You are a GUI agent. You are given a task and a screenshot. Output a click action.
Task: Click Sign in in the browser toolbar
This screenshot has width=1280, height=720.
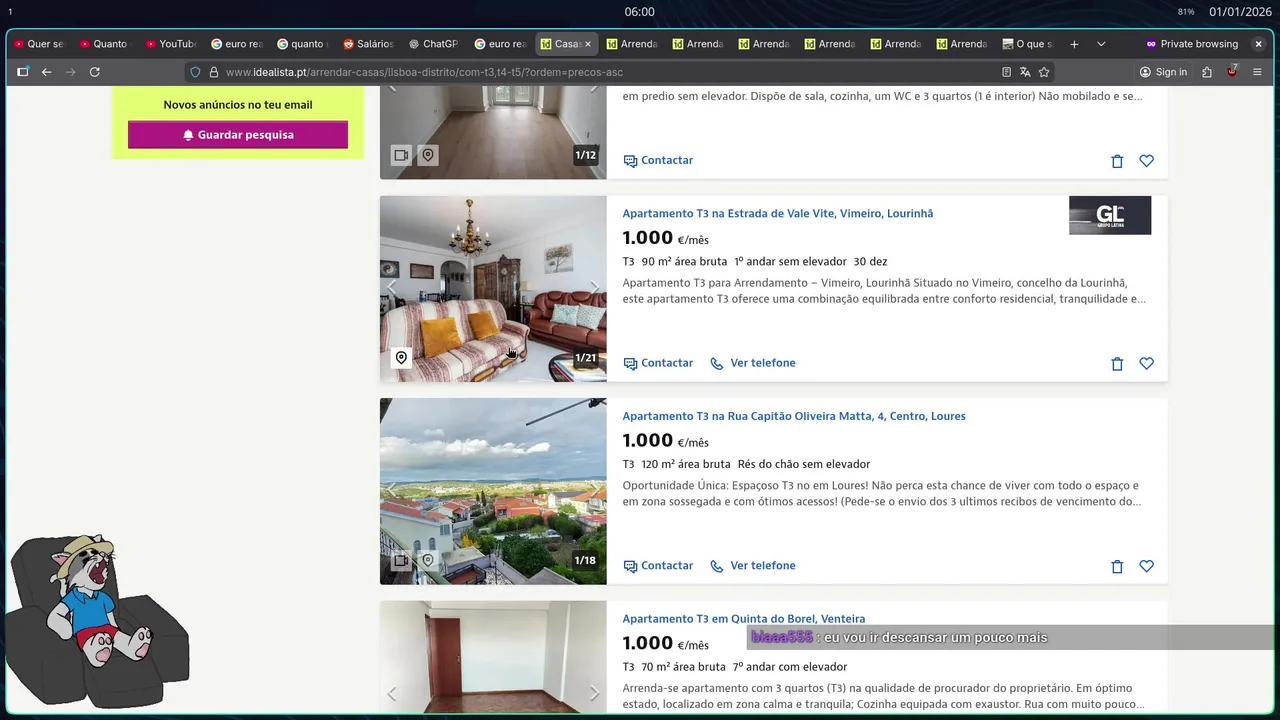(1163, 72)
